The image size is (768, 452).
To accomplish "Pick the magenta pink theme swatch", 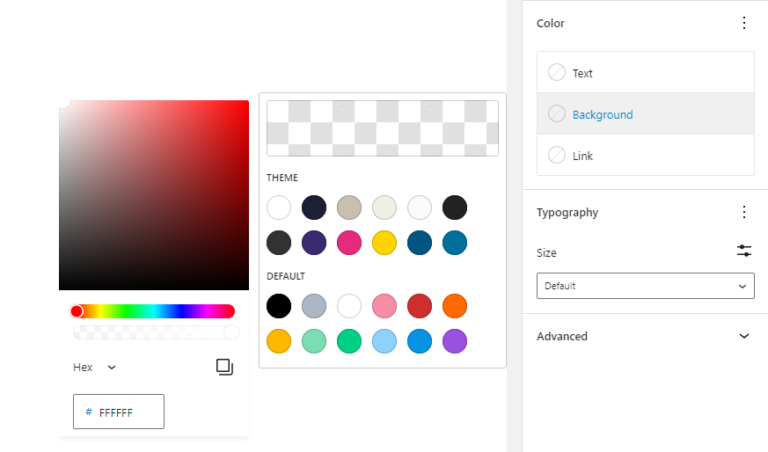I will coord(349,243).
